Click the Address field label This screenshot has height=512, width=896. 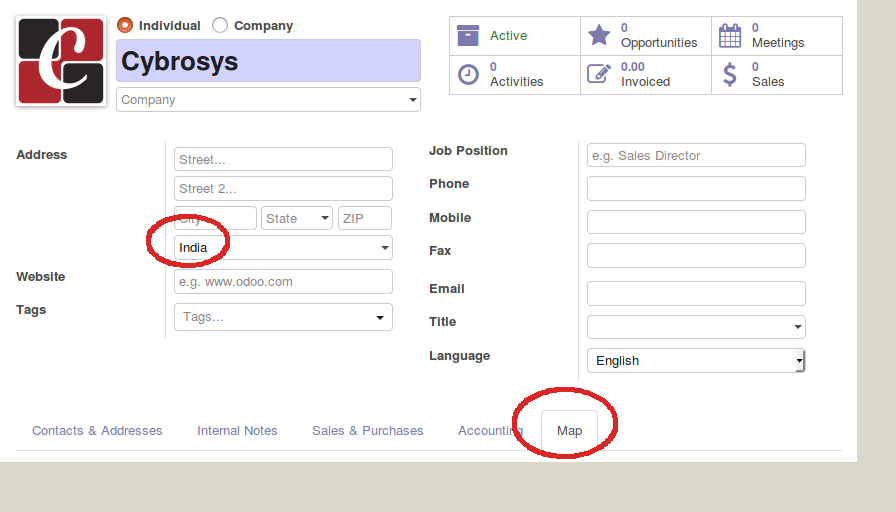click(42, 155)
